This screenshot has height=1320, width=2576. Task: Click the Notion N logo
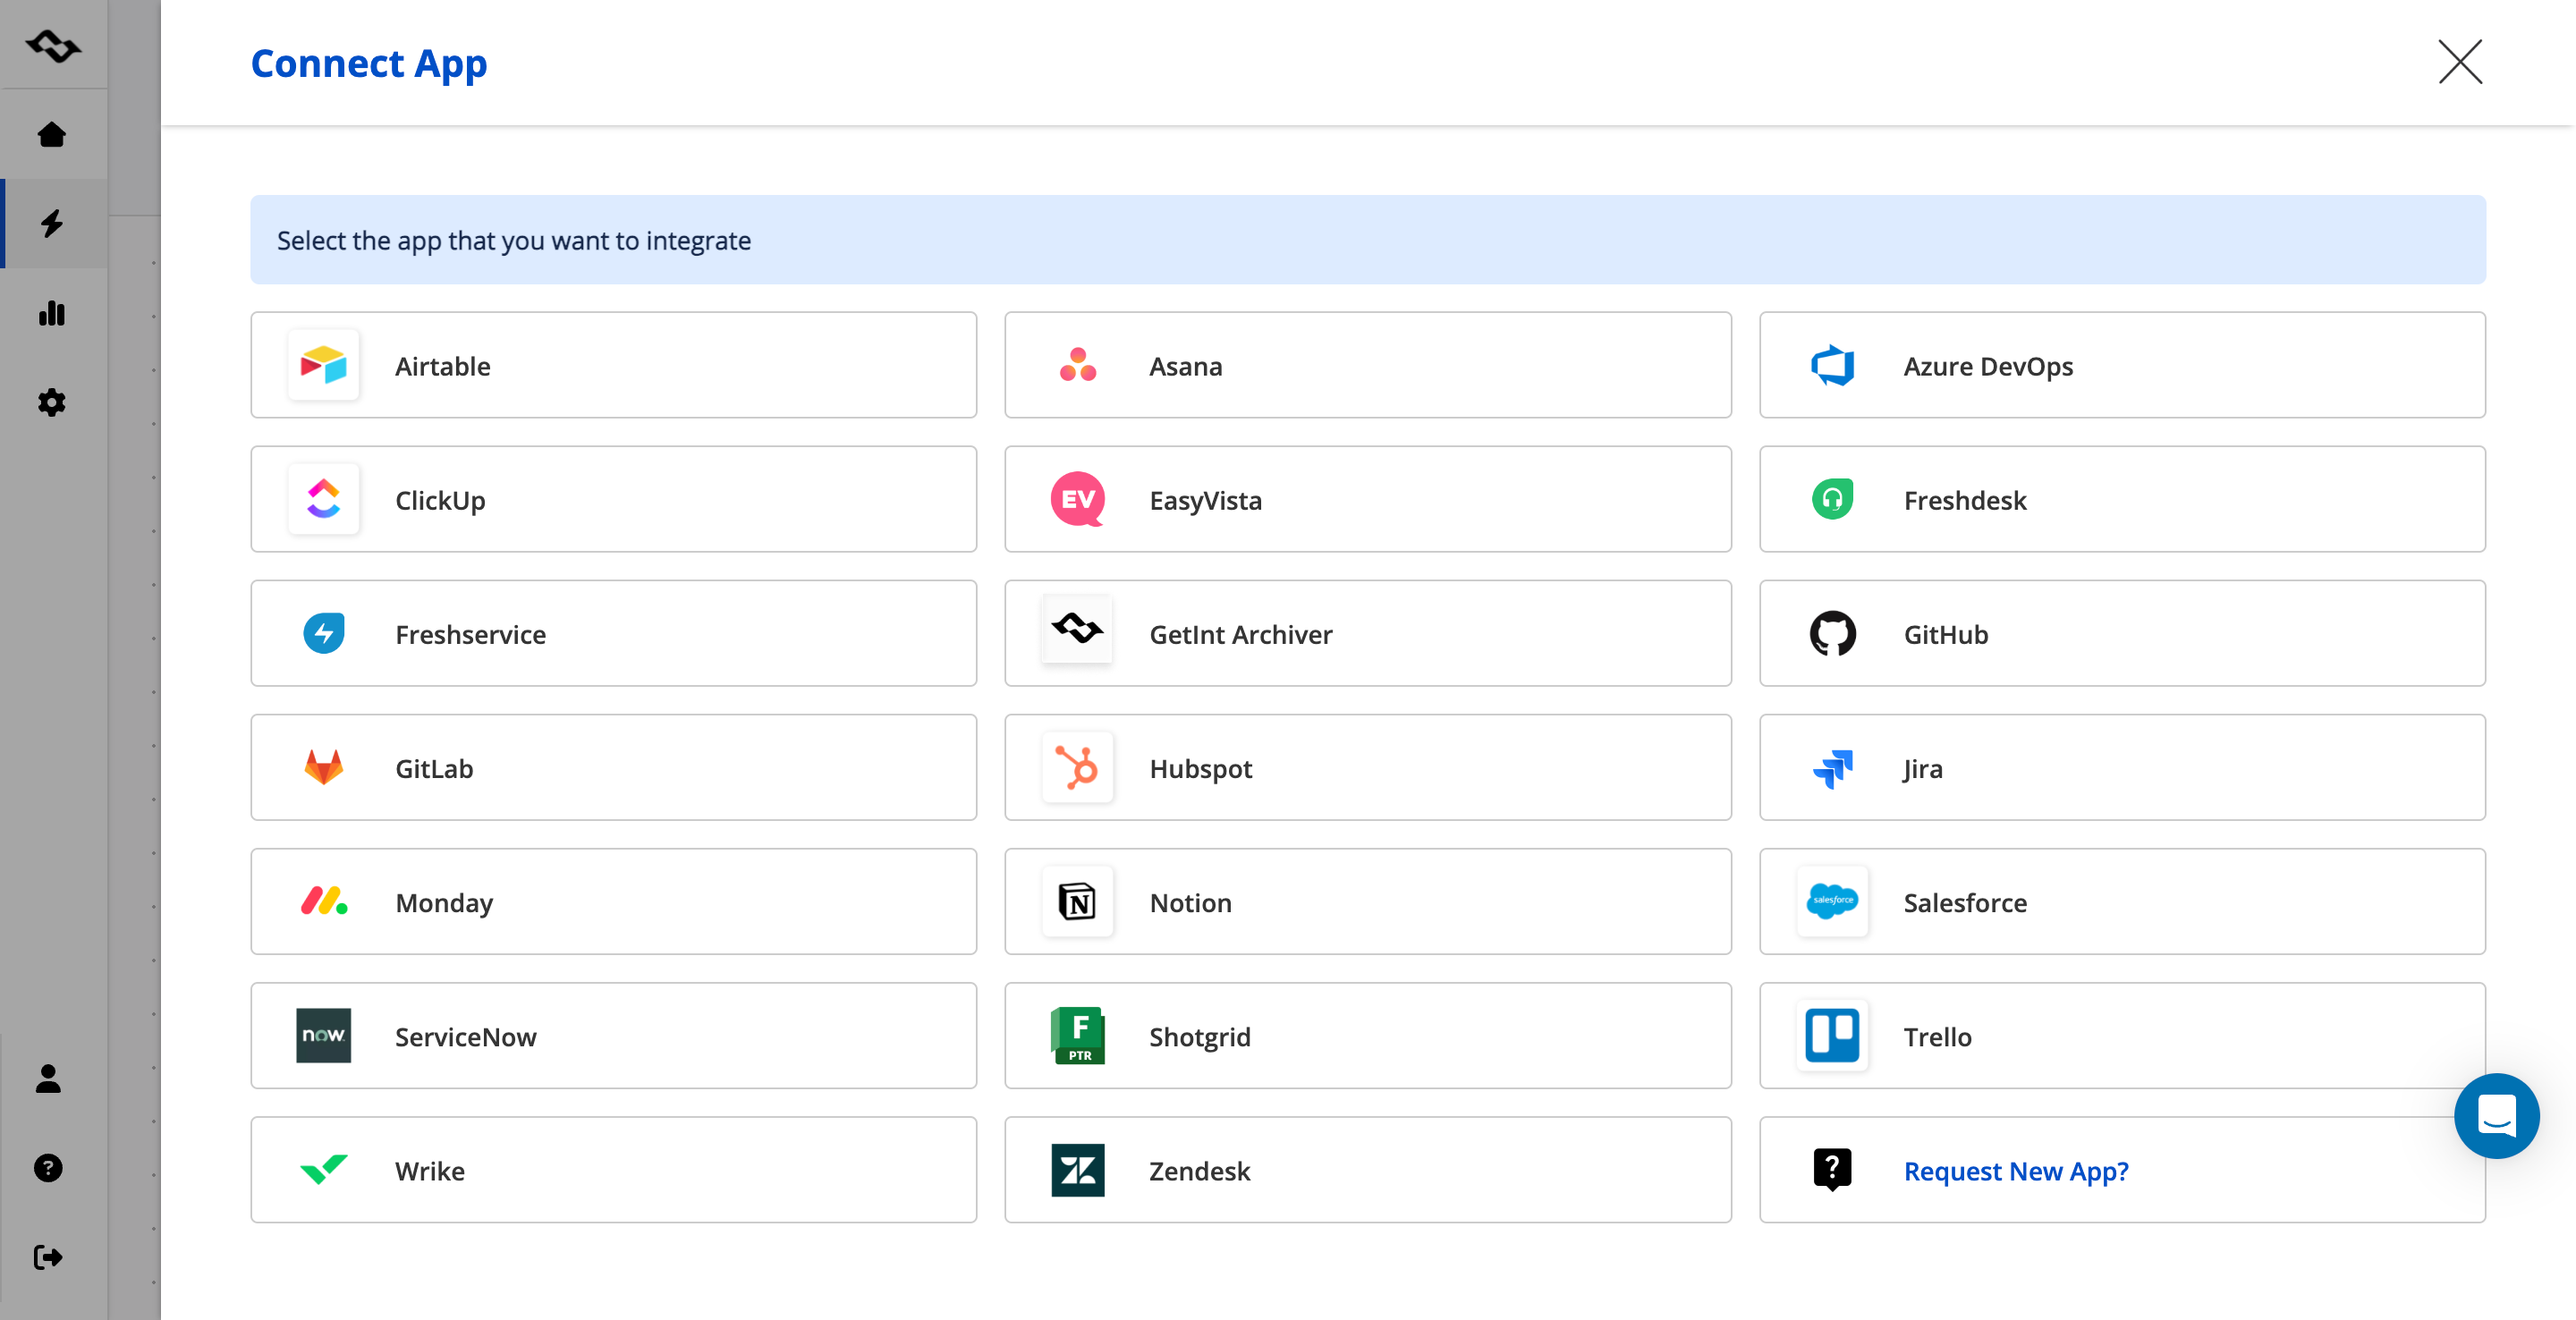(1077, 901)
